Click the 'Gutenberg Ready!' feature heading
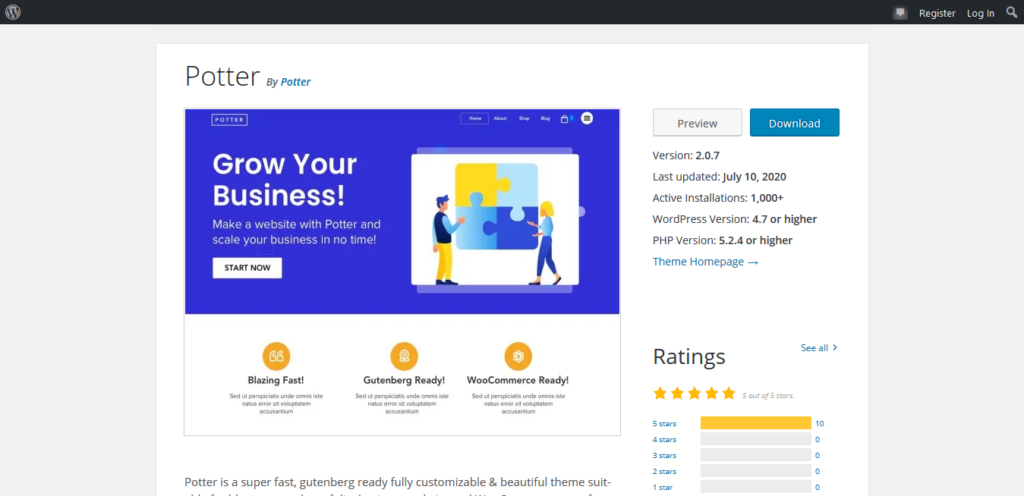Viewport: 1024px width, 496px height. [404, 380]
